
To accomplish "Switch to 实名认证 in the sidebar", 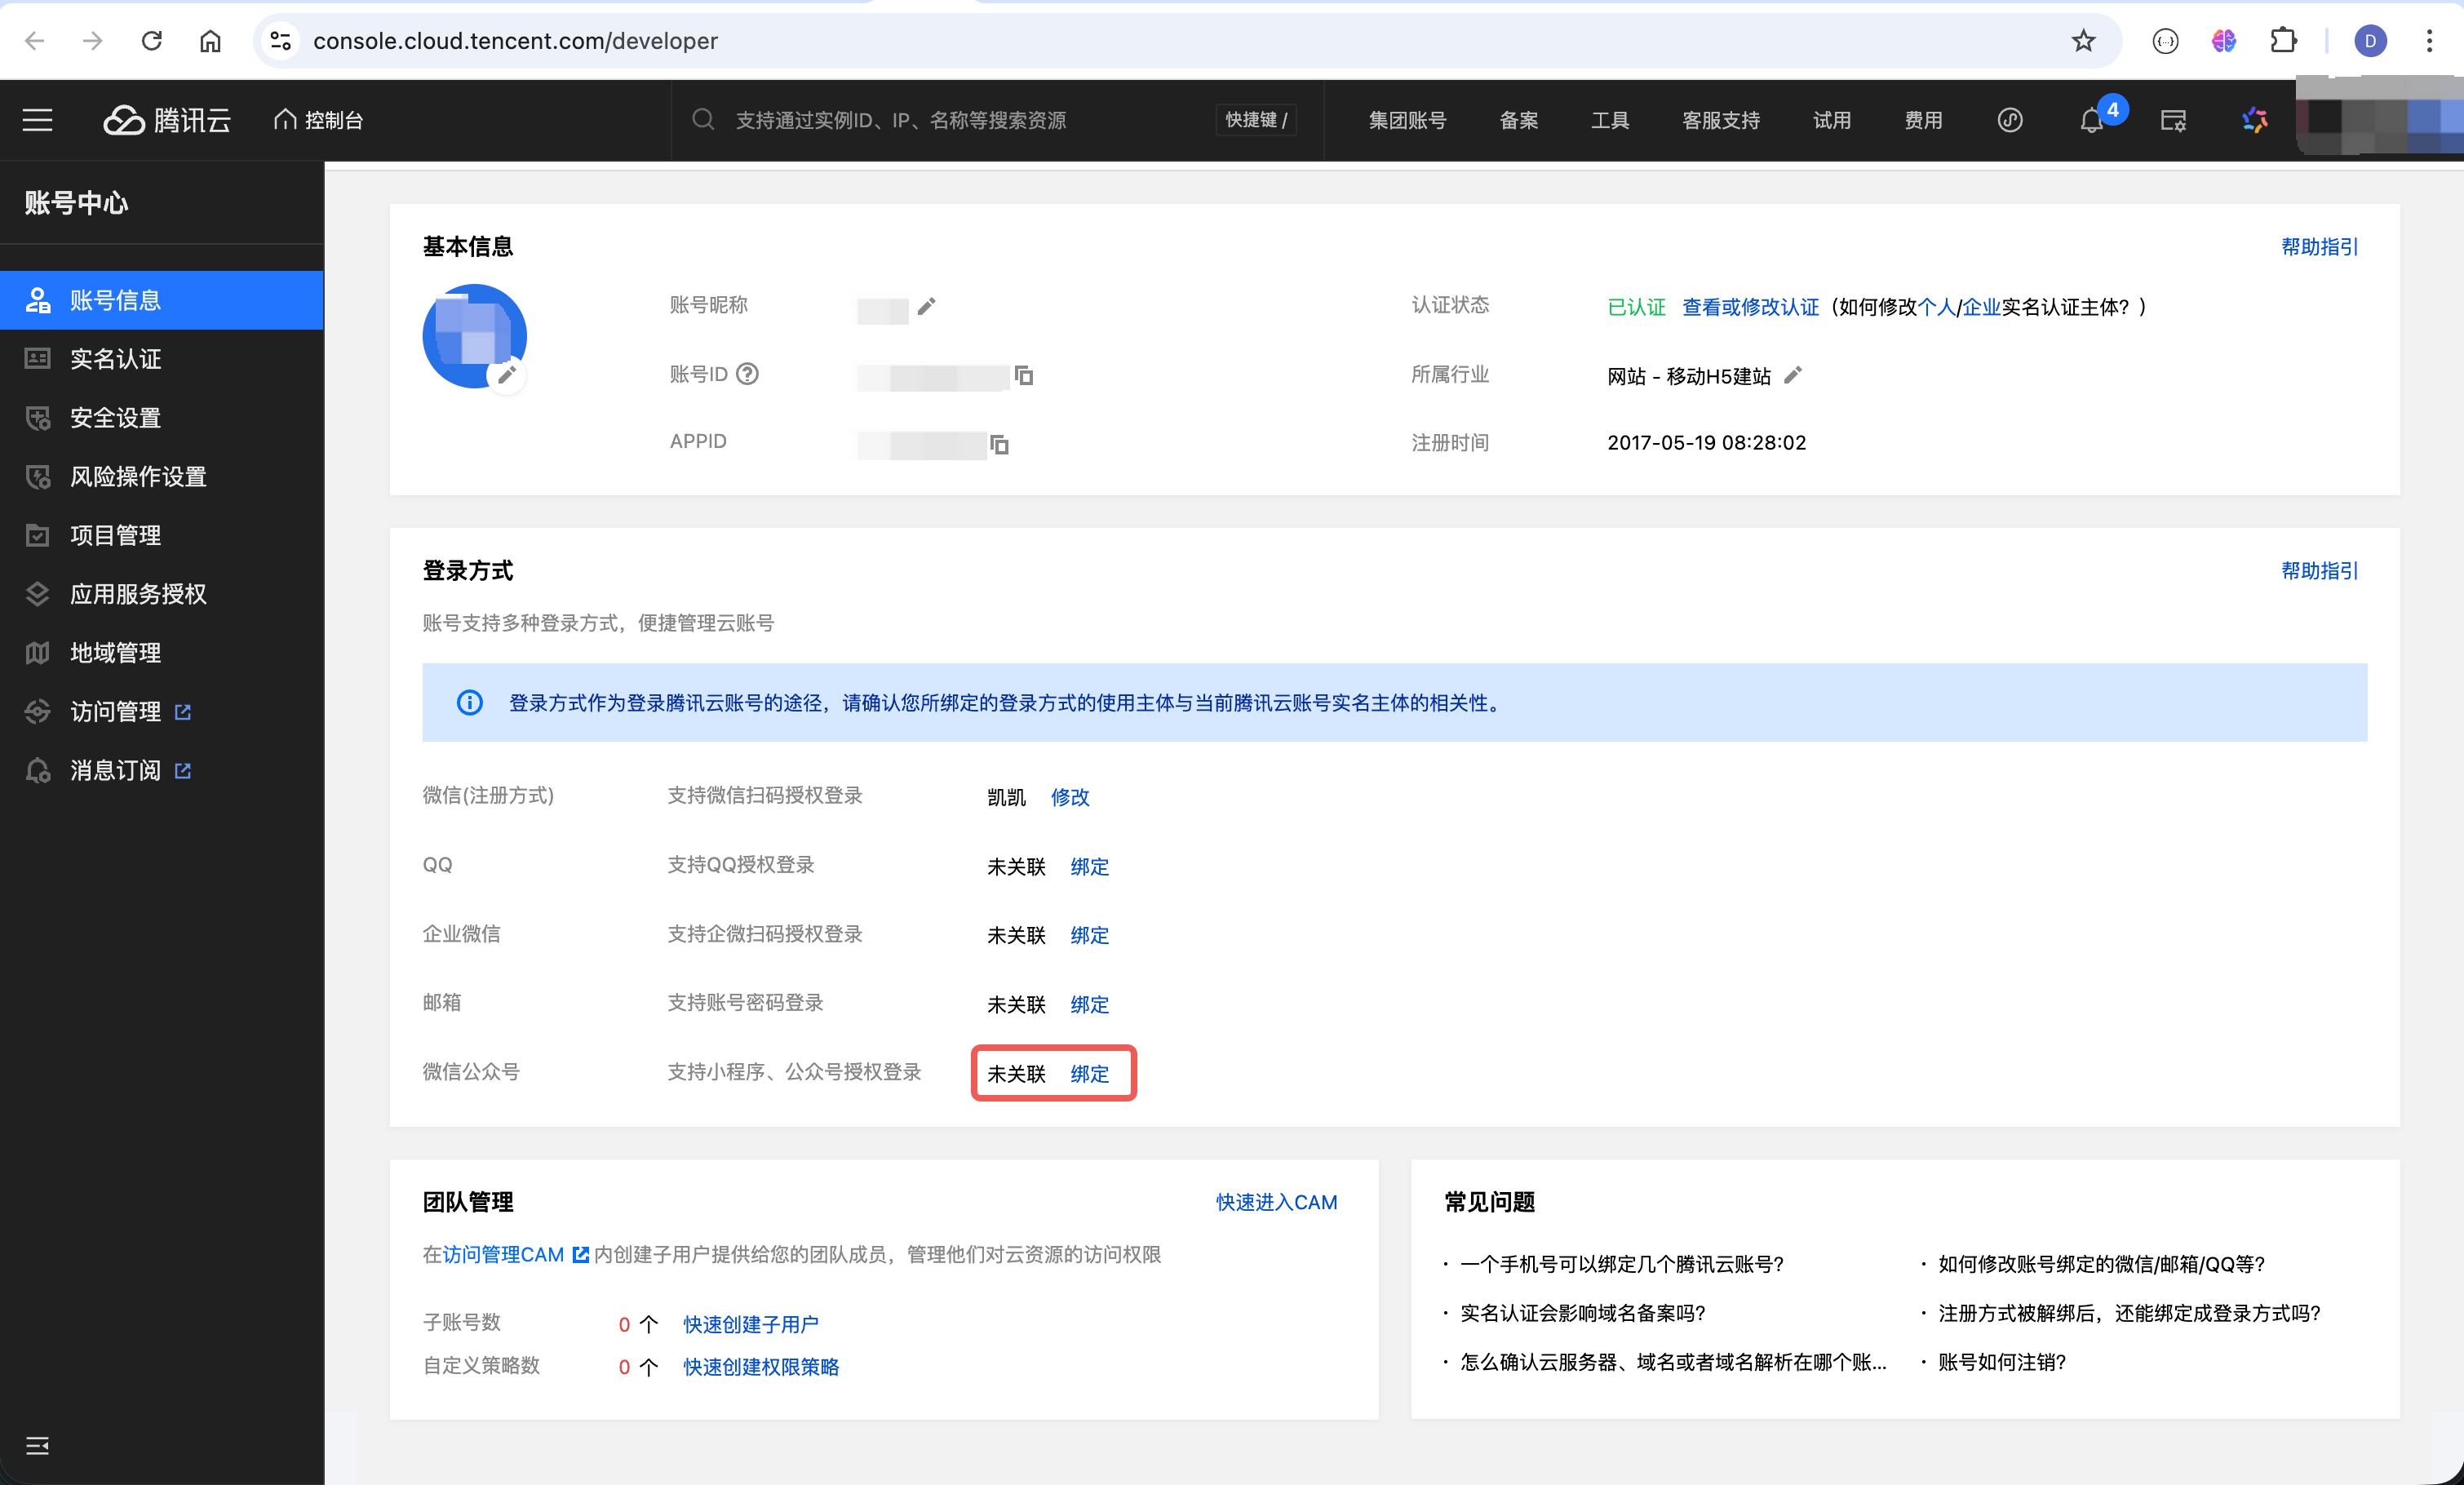I will coord(117,359).
